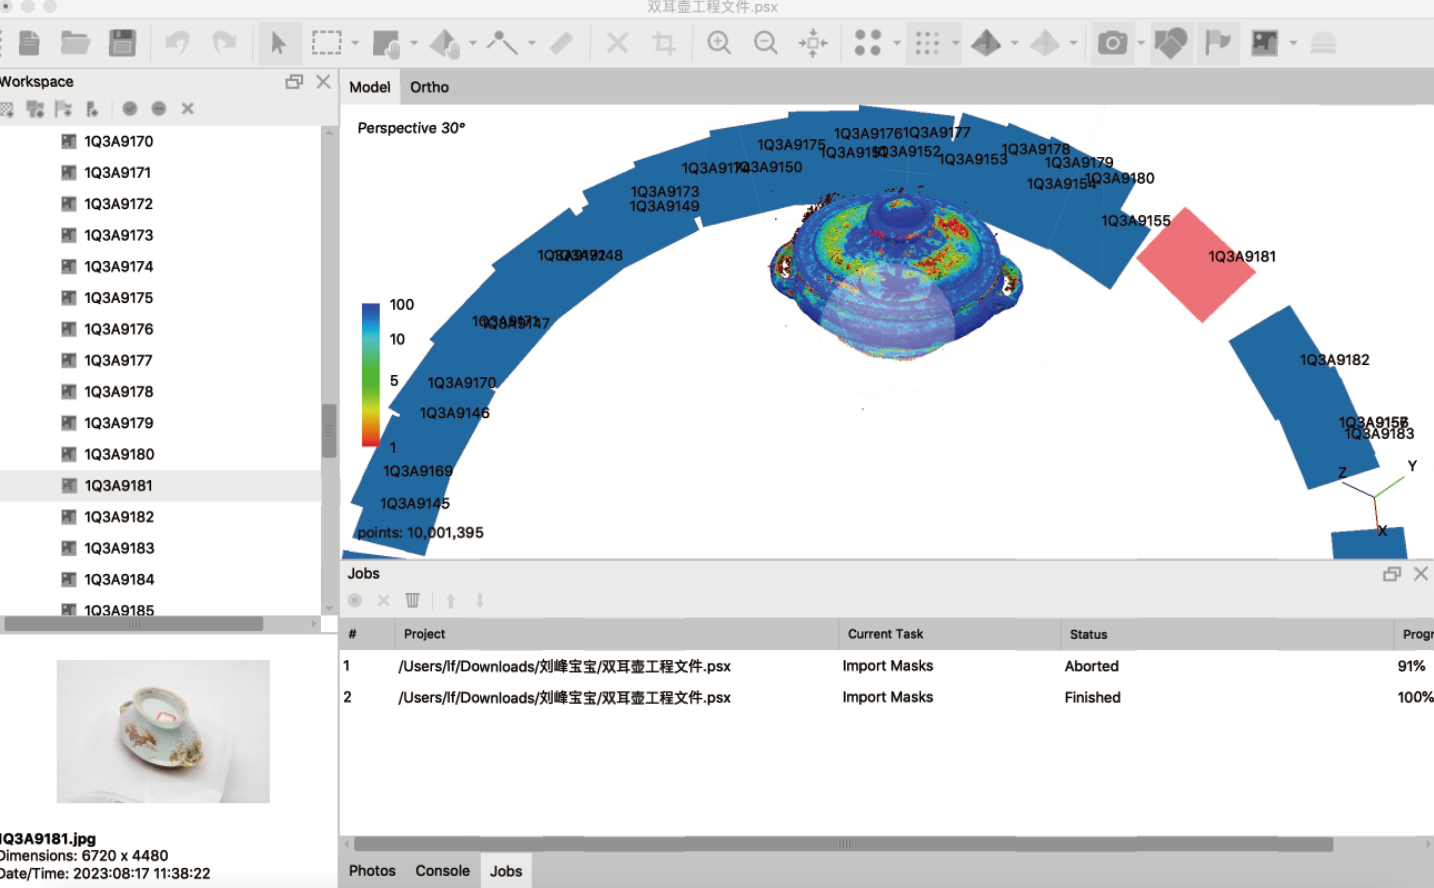The image size is (1434, 888).
Task: Click the Zoom In magnifier icon
Action: pyautogui.click(x=719, y=43)
